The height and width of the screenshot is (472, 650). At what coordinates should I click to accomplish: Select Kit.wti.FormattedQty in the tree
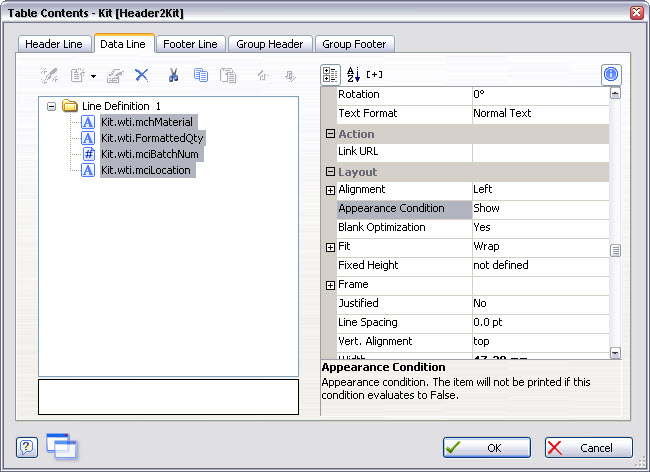152,138
